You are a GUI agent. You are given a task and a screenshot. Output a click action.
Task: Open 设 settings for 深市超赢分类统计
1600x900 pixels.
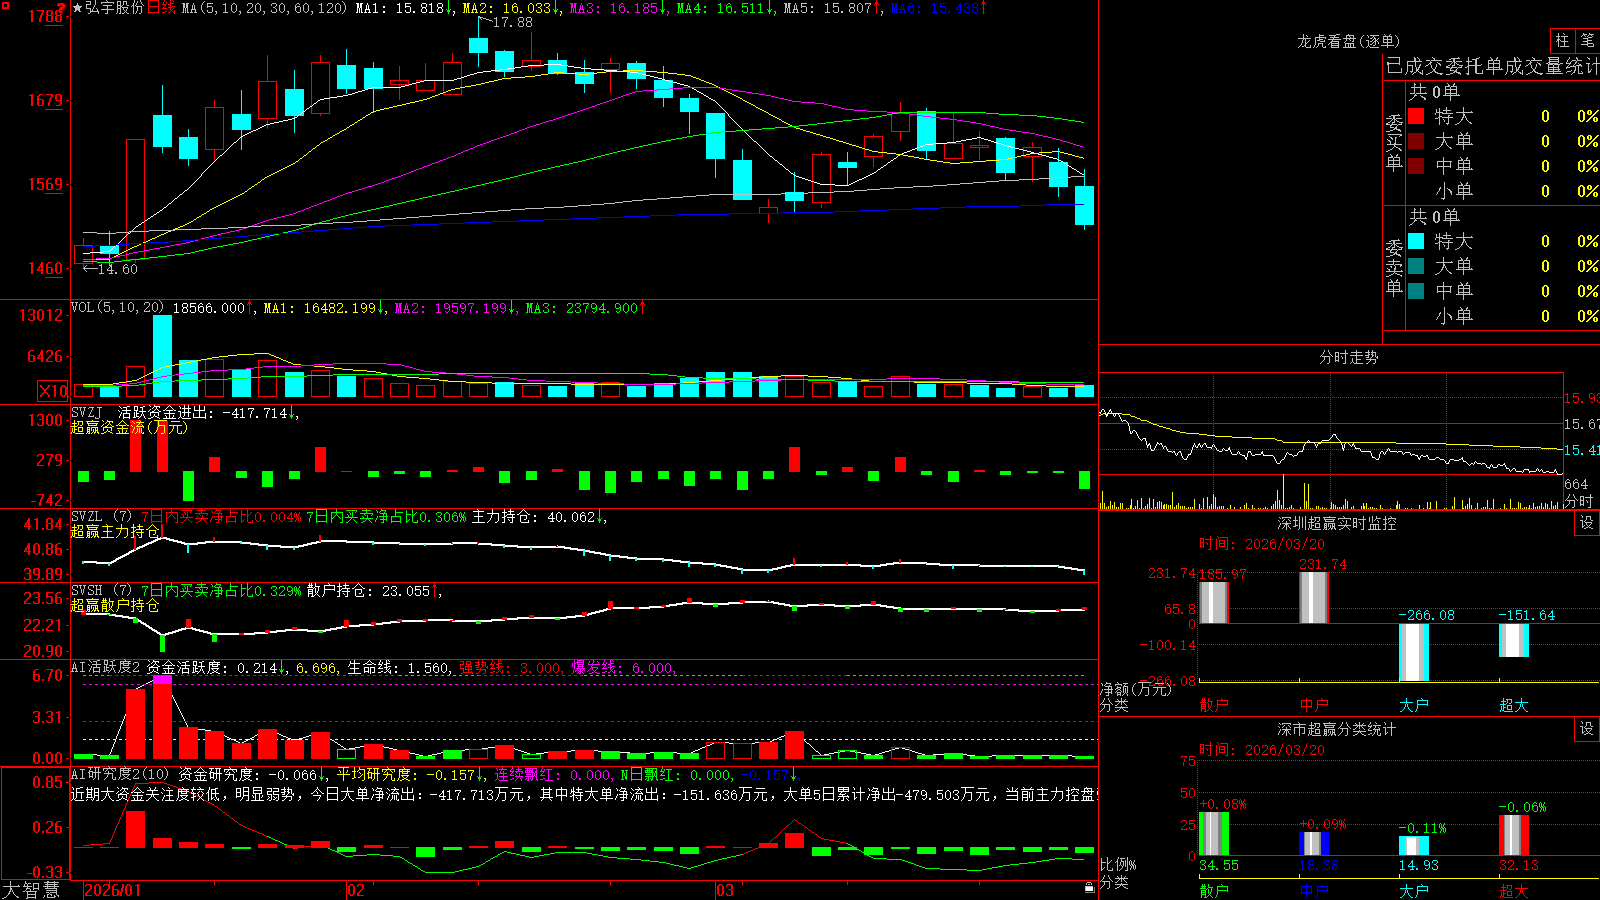point(1587,729)
